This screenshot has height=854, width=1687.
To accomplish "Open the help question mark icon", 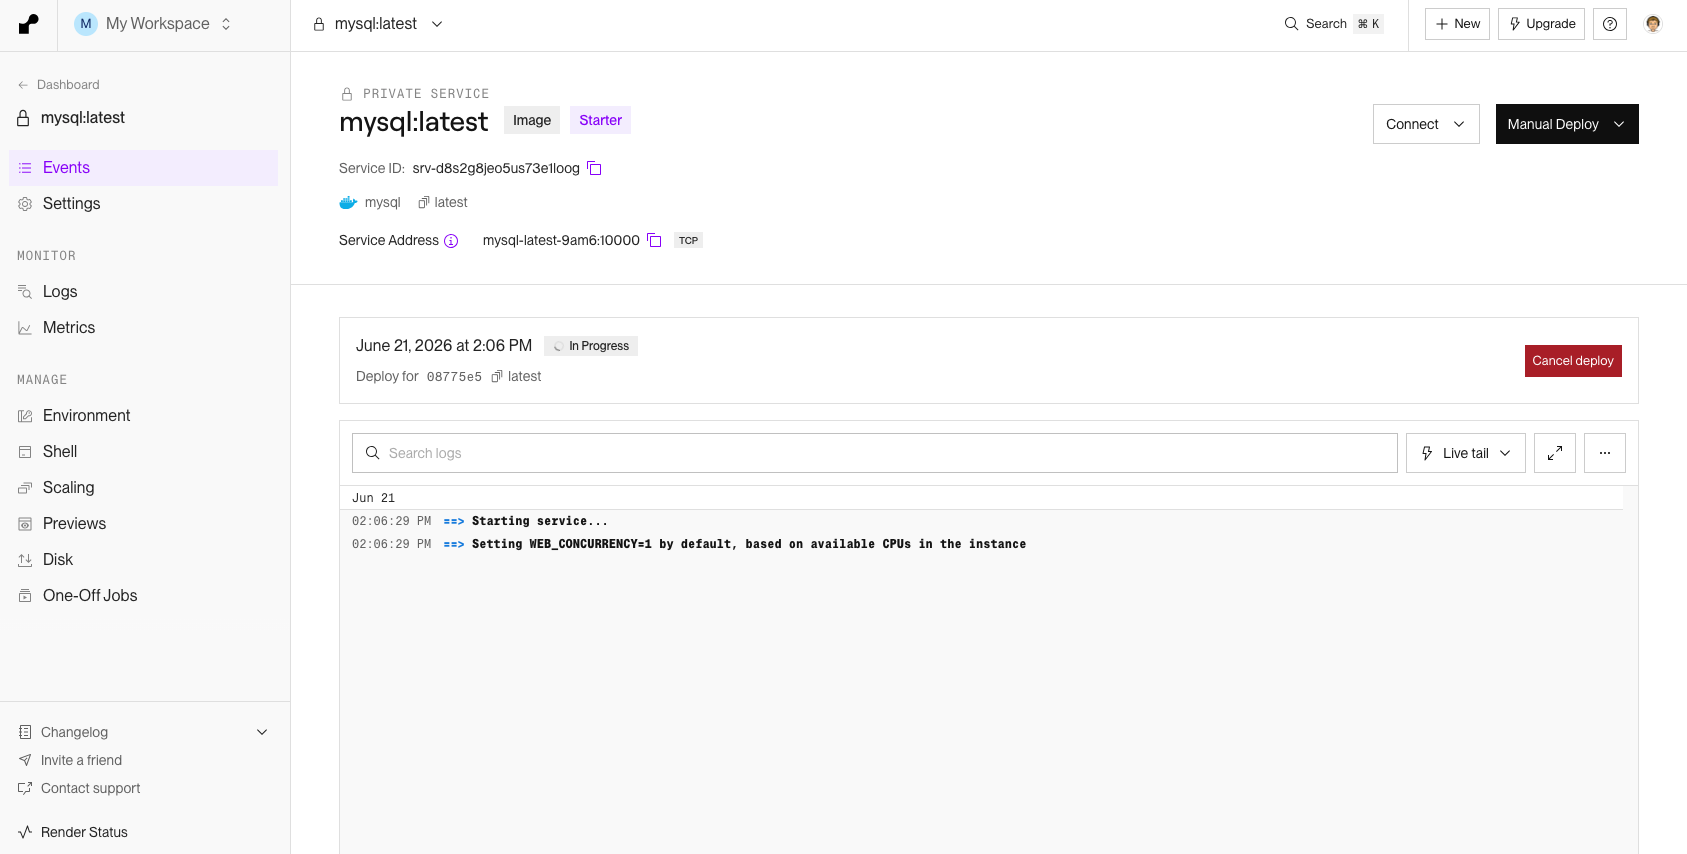I will click(1610, 24).
